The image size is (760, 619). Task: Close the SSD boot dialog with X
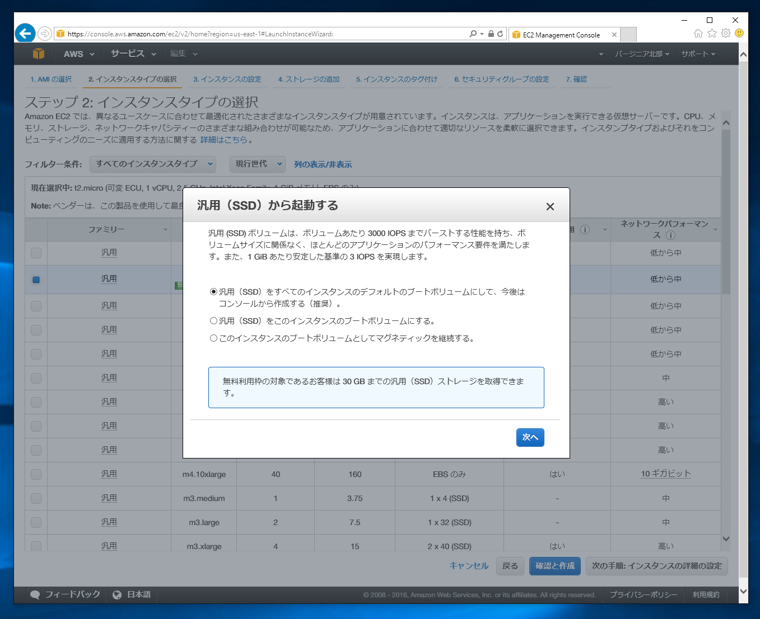coord(550,206)
